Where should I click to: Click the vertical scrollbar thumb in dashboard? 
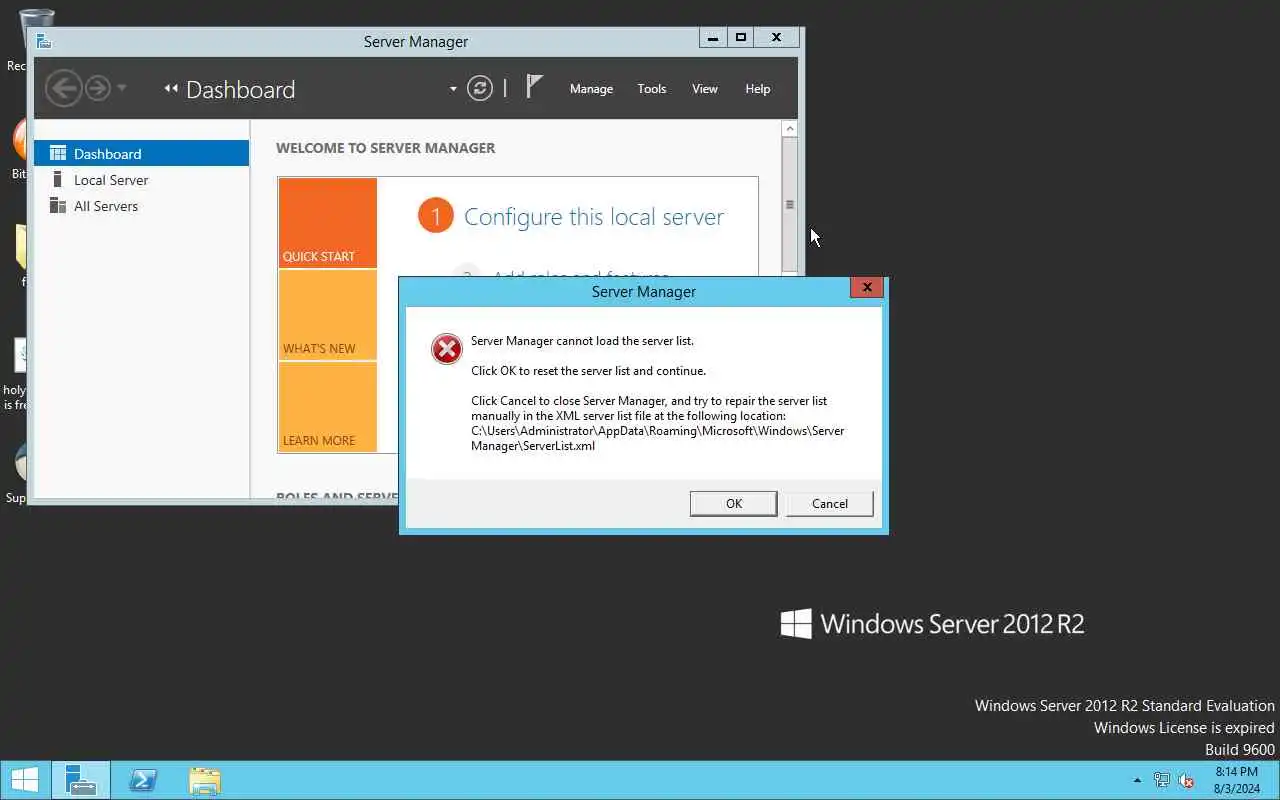(789, 204)
